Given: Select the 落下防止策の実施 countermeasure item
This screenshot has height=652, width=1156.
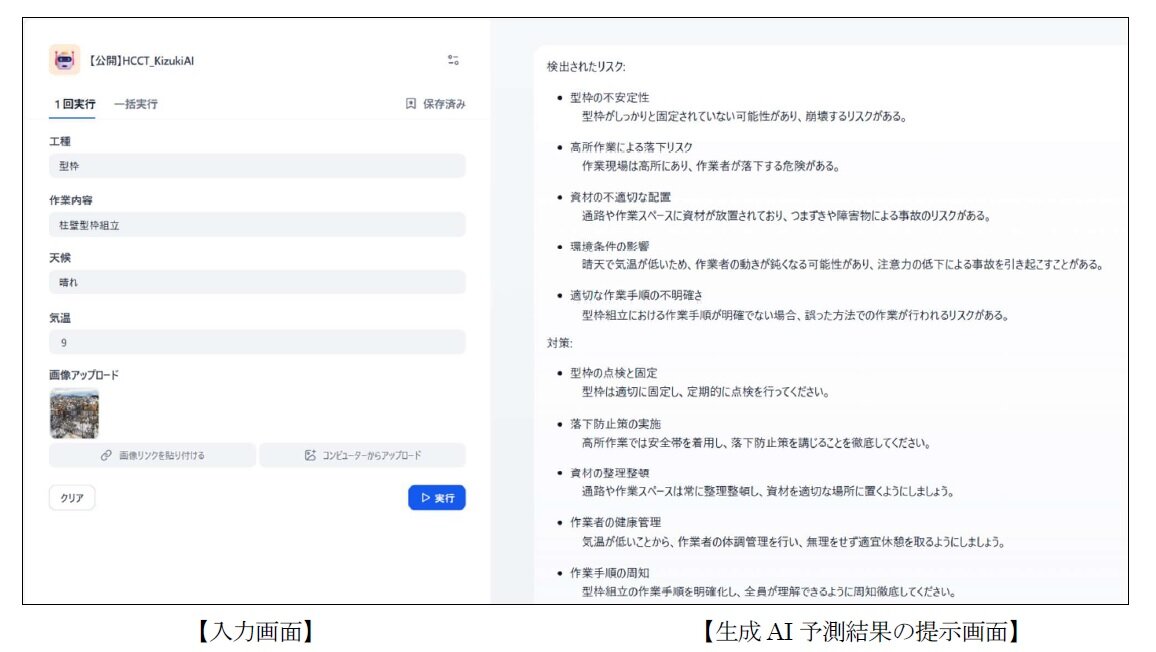Looking at the screenshot, I should (x=615, y=424).
